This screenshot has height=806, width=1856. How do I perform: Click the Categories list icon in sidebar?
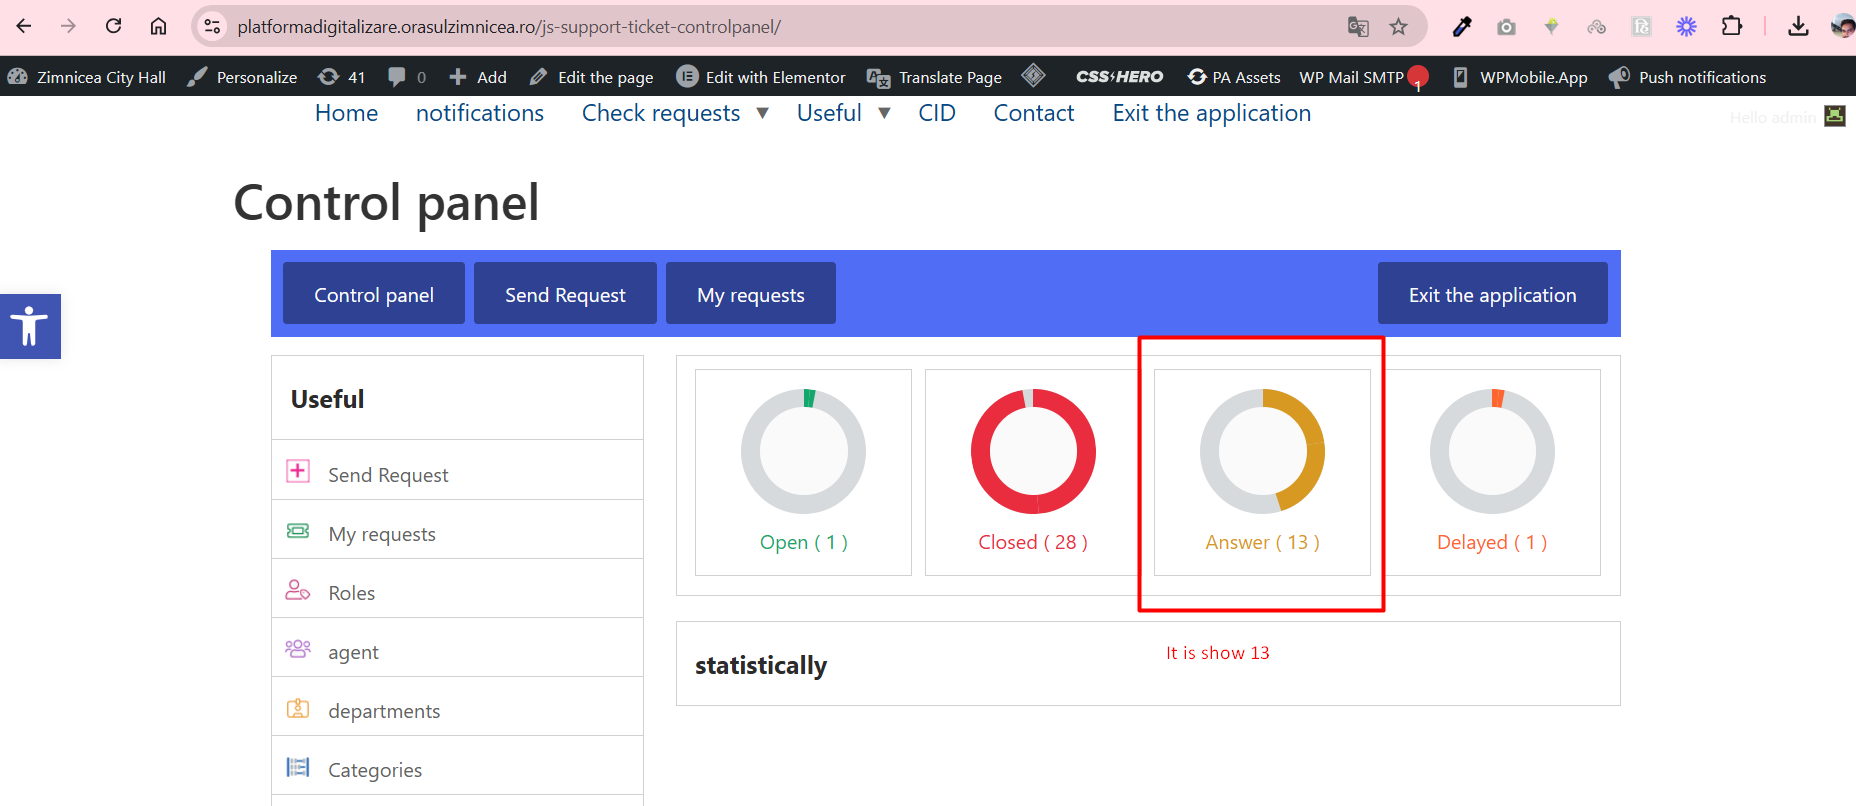[298, 767]
